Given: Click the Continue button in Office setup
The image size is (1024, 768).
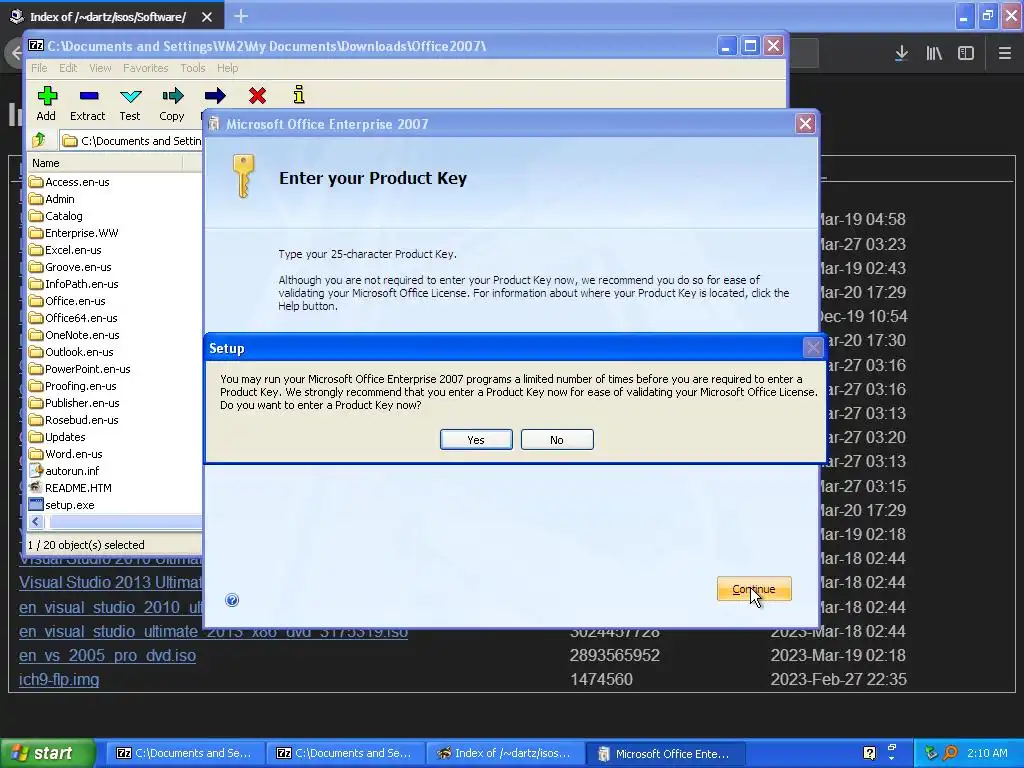Looking at the screenshot, I should pyautogui.click(x=754, y=588).
